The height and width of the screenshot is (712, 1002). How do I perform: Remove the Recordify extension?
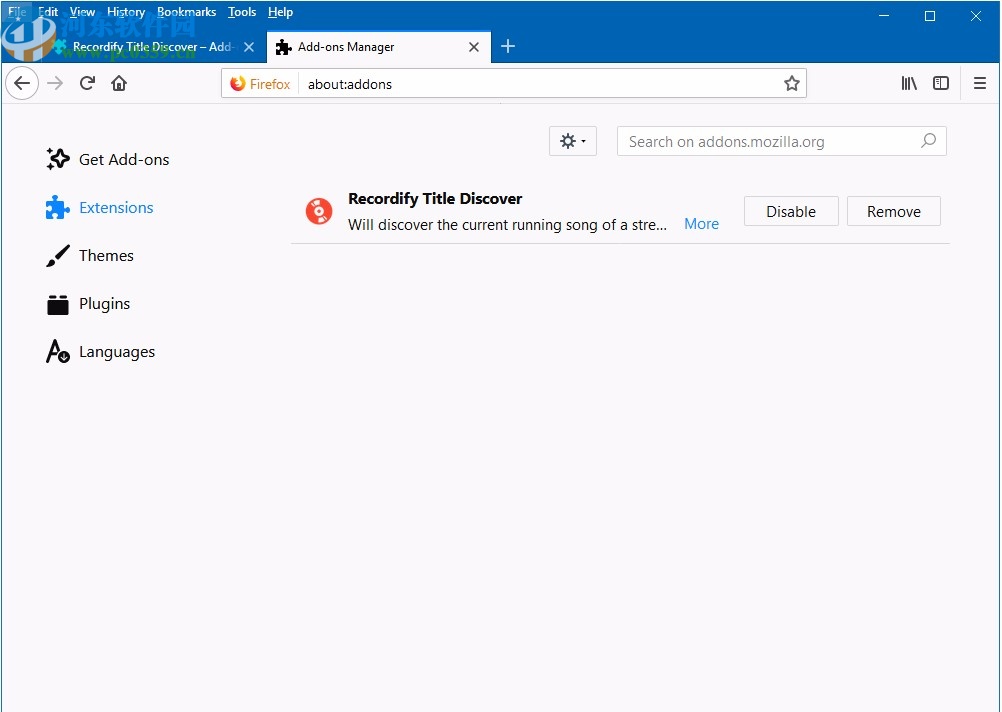point(893,211)
